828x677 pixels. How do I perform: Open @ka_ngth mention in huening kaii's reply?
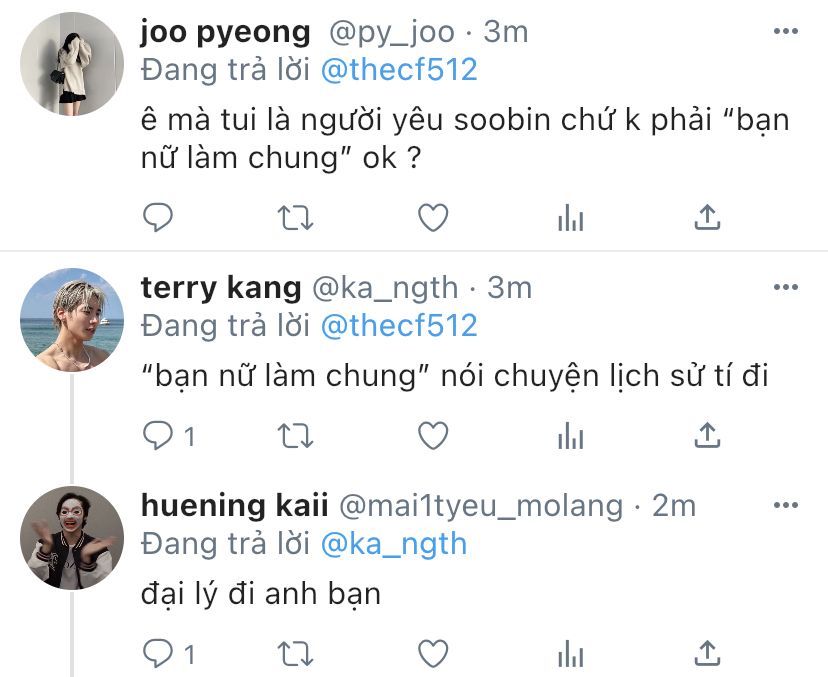click(393, 544)
